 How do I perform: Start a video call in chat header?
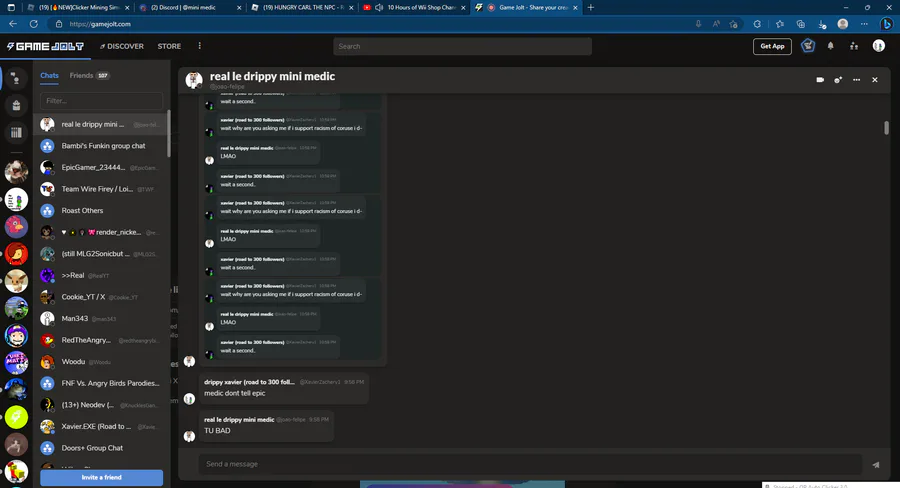pos(820,80)
